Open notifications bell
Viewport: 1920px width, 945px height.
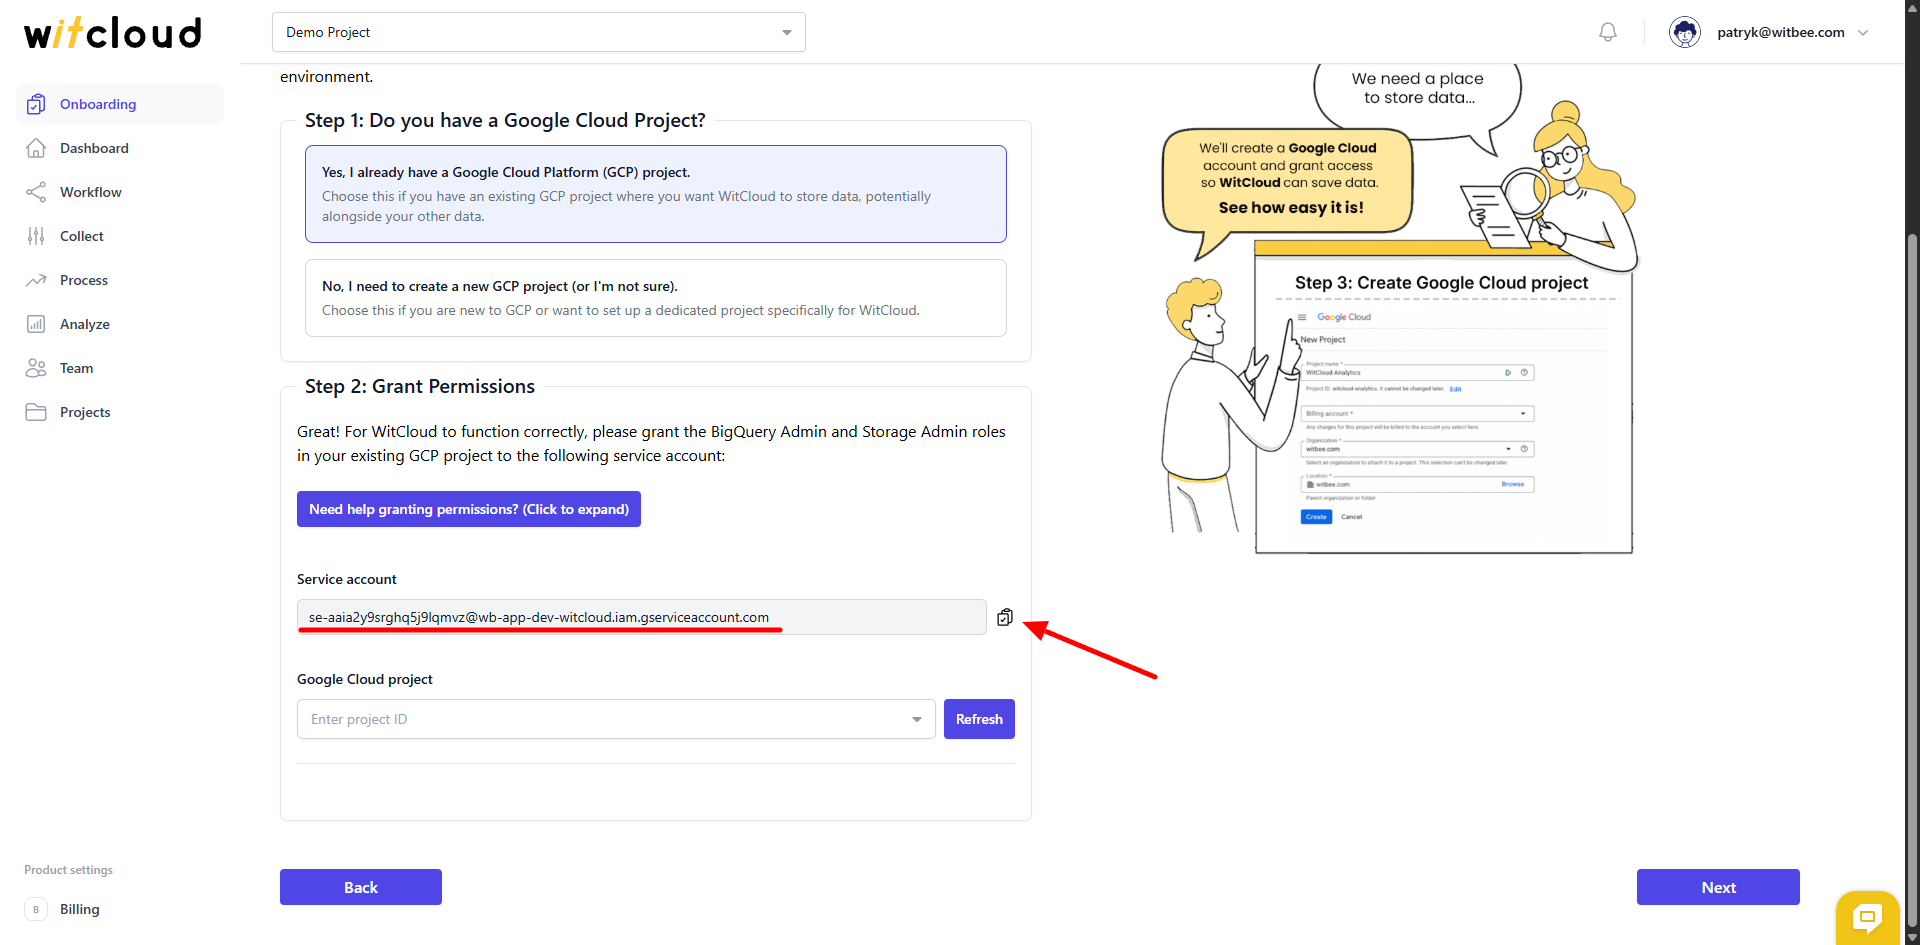[x=1608, y=32]
